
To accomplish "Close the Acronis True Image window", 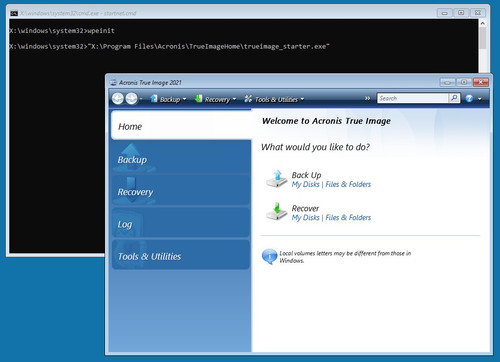I will (480, 82).
